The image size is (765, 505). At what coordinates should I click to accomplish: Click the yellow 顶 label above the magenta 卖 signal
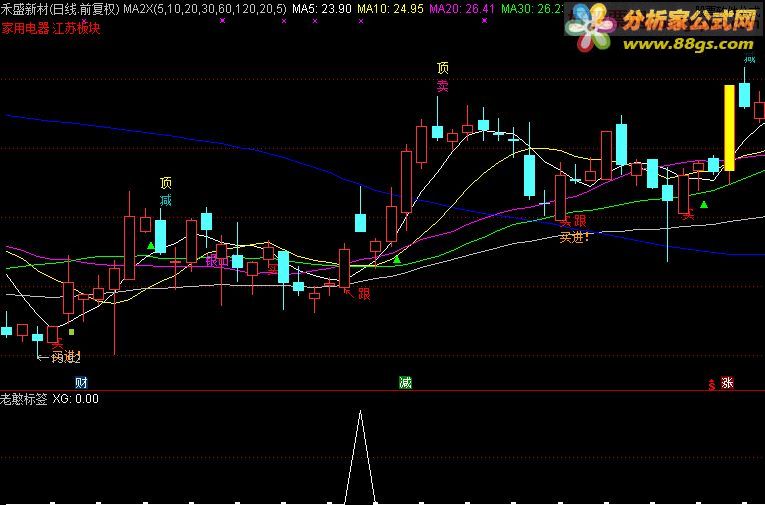click(443, 68)
